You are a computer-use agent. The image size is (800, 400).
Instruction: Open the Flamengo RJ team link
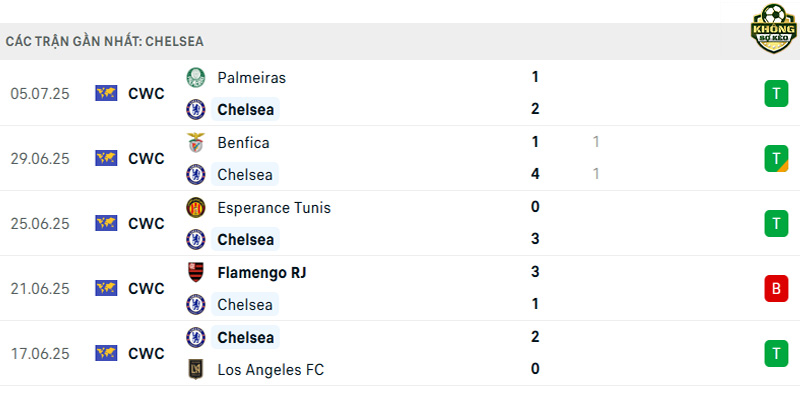click(262, 273)
